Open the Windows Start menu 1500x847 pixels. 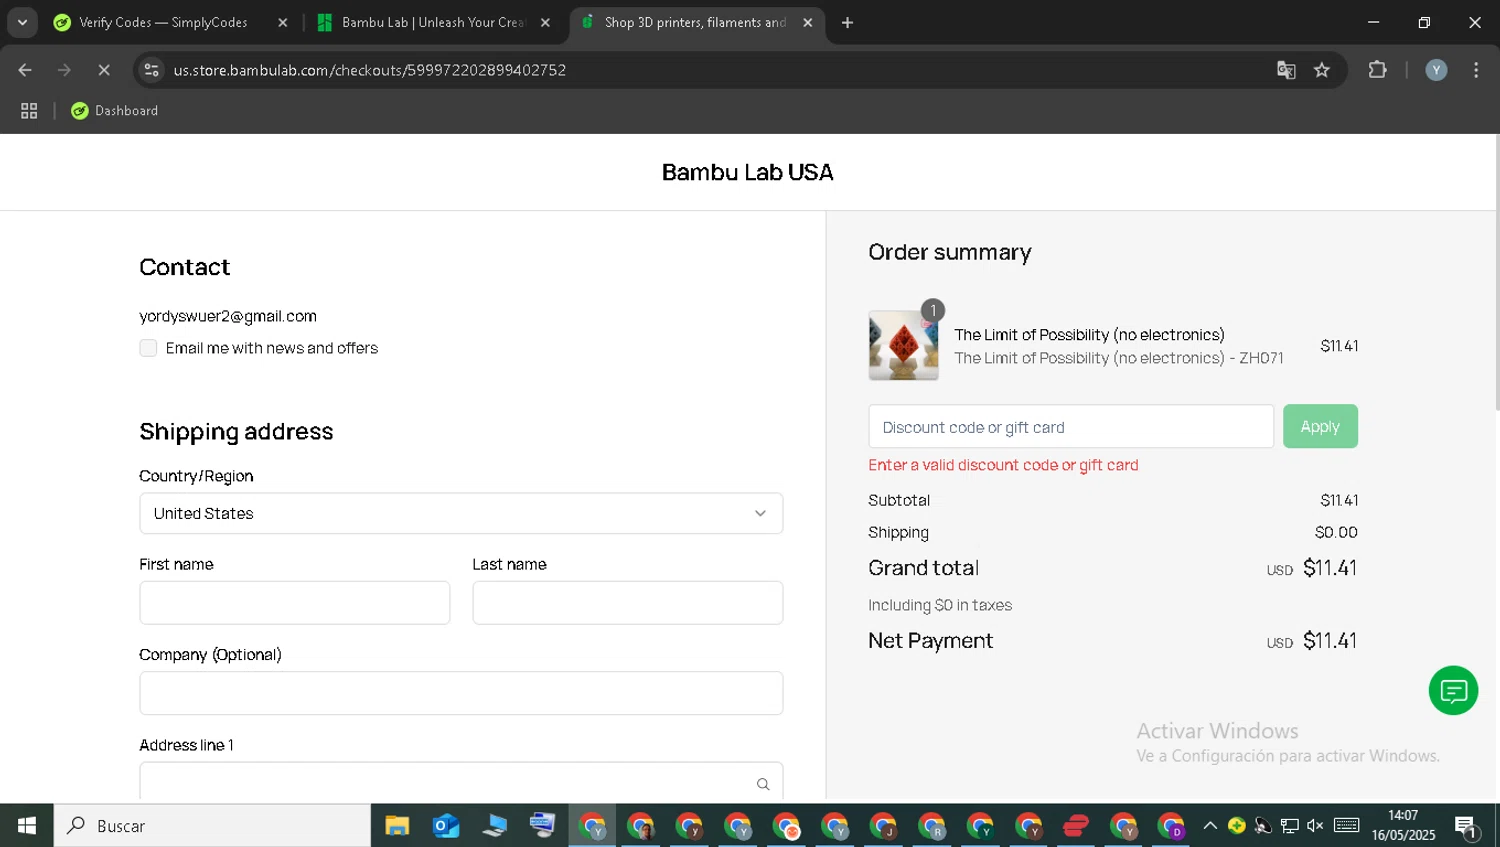click(27, 826)
